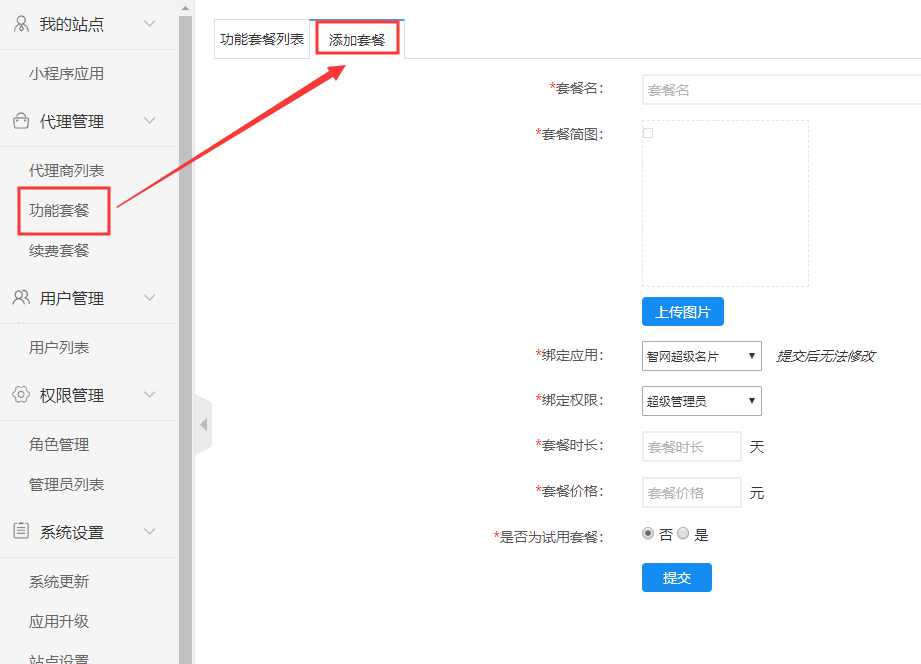Screen dimensions: 921x664
Task: Switch to 添加套餐 tab
Action: coord(357,39)
